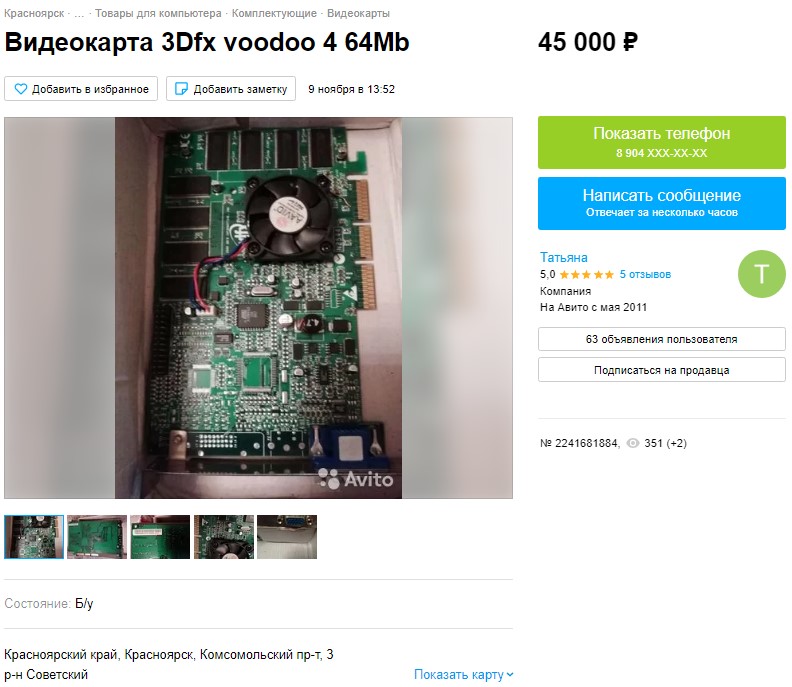Image resolution: width=792 pixels, height=687 pixels.
Task: Select the third photo thumbnail with sticker
Action: (x=160, y=537)
